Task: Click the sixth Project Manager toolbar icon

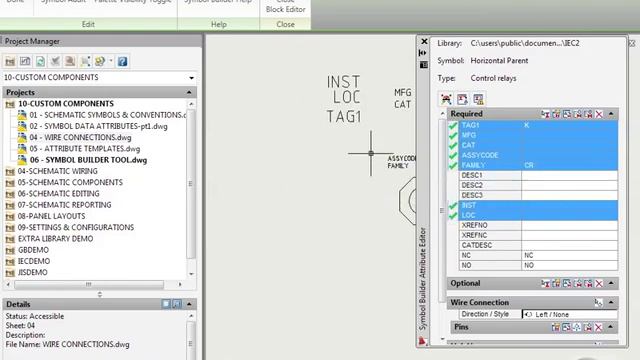Action: pos(85,62)
